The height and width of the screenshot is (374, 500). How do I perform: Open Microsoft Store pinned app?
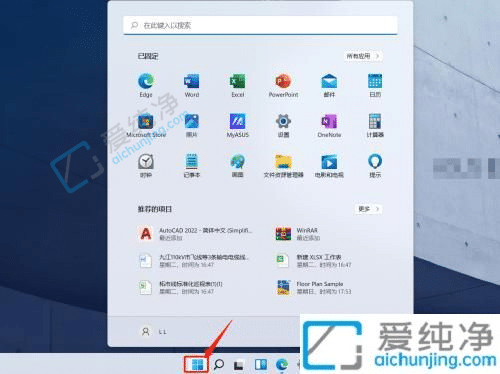click(x=146, y=126)
